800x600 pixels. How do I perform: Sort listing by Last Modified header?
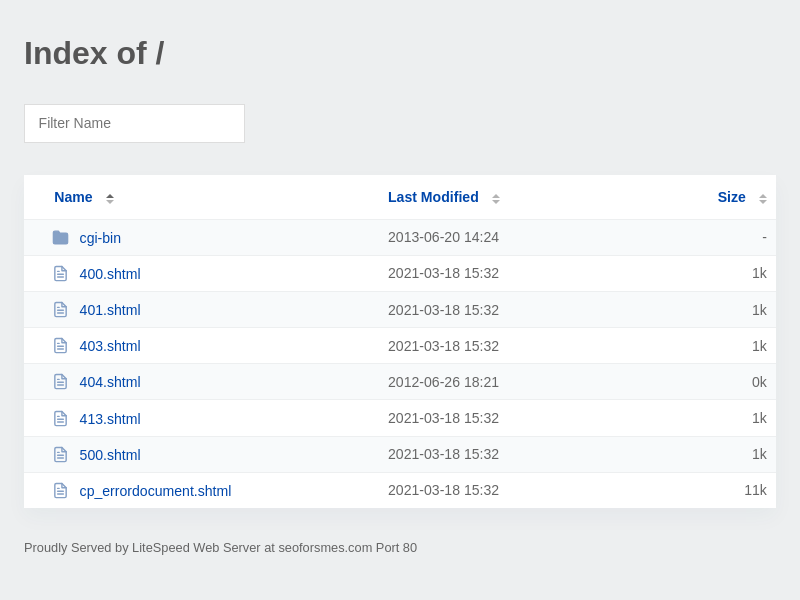tap(433, 197)
